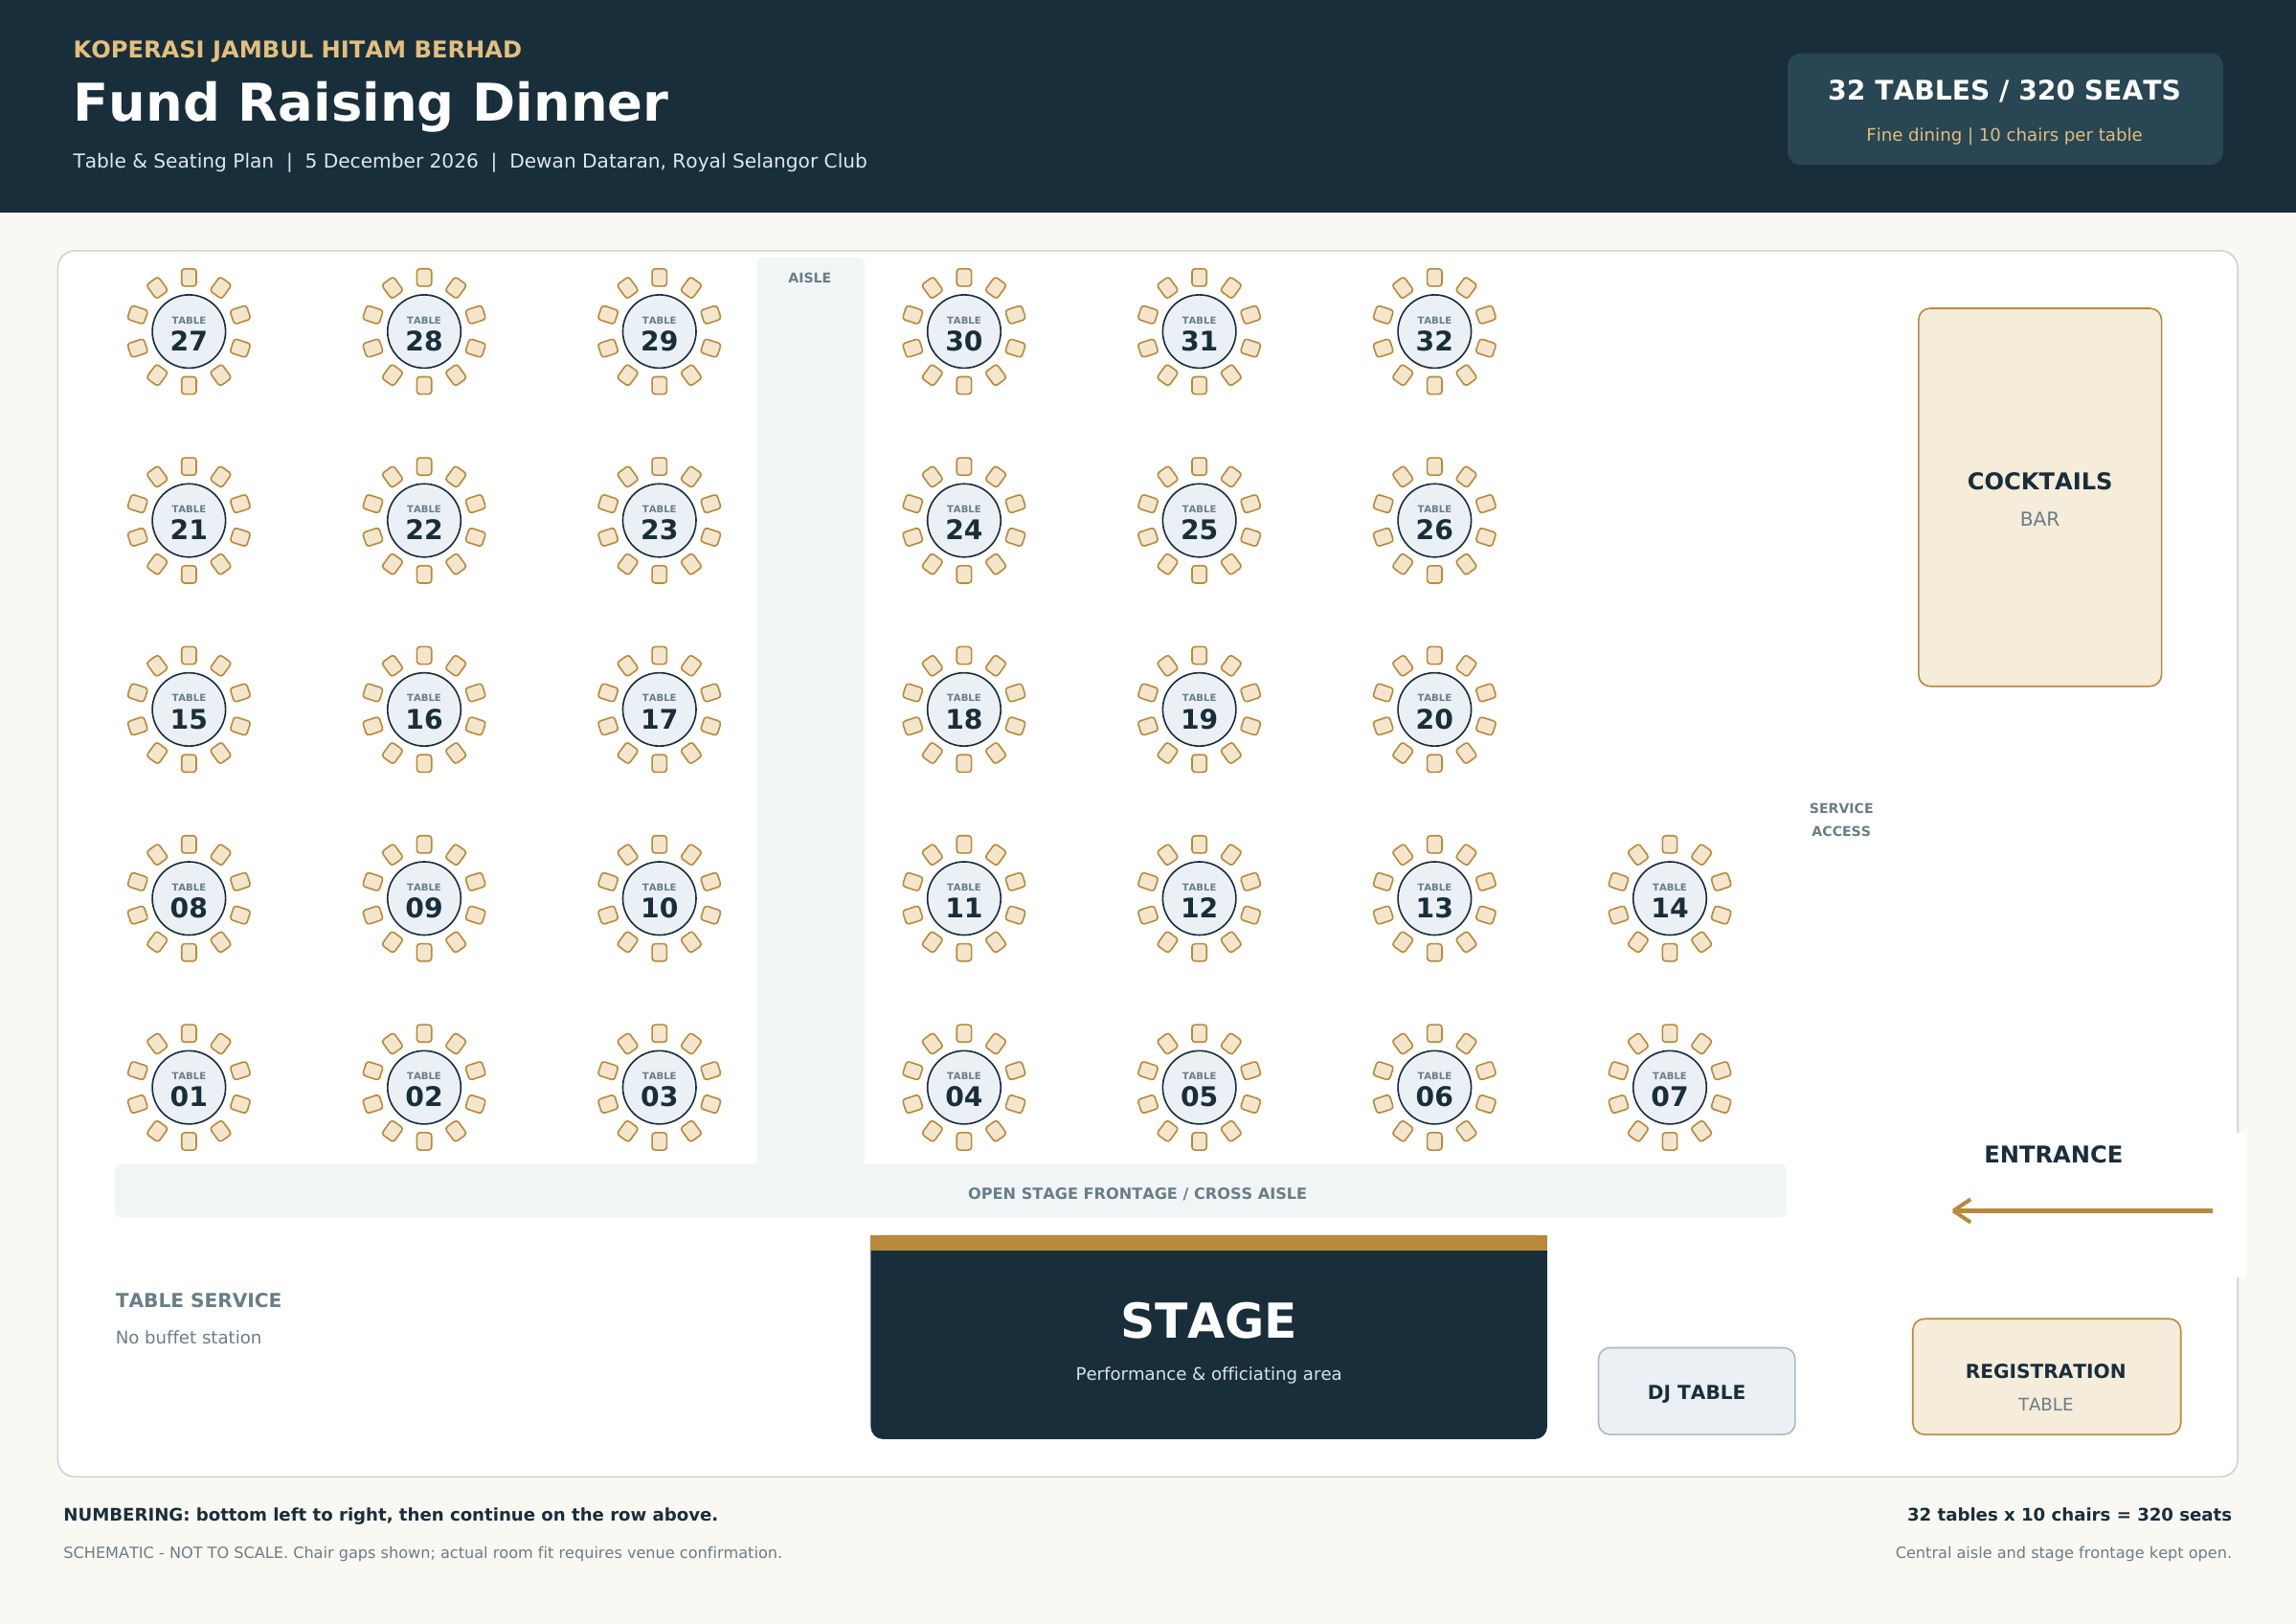Click the Table & Seating Plan subtitle
The height and width of the screenshot is (1624, 2296).
point(470,161)
